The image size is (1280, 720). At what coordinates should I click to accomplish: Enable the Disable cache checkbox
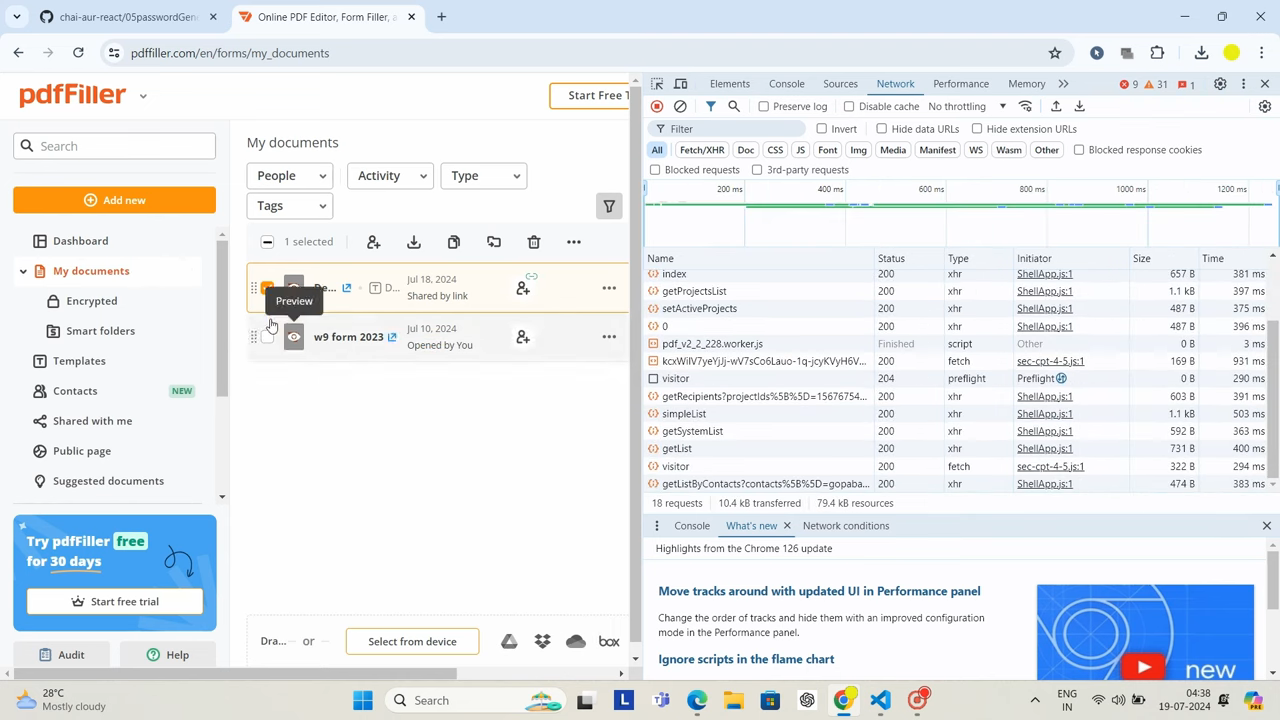[x=849, y=106]
